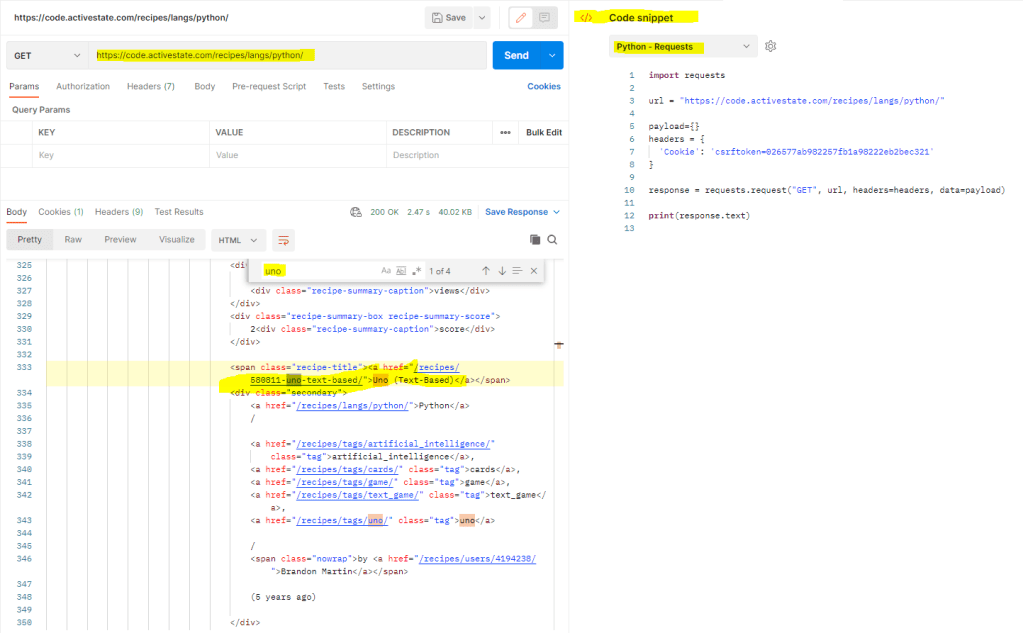This screenshot has width=1023, height=633.
Task: Click the Cookies link
Action: point(544,87)
